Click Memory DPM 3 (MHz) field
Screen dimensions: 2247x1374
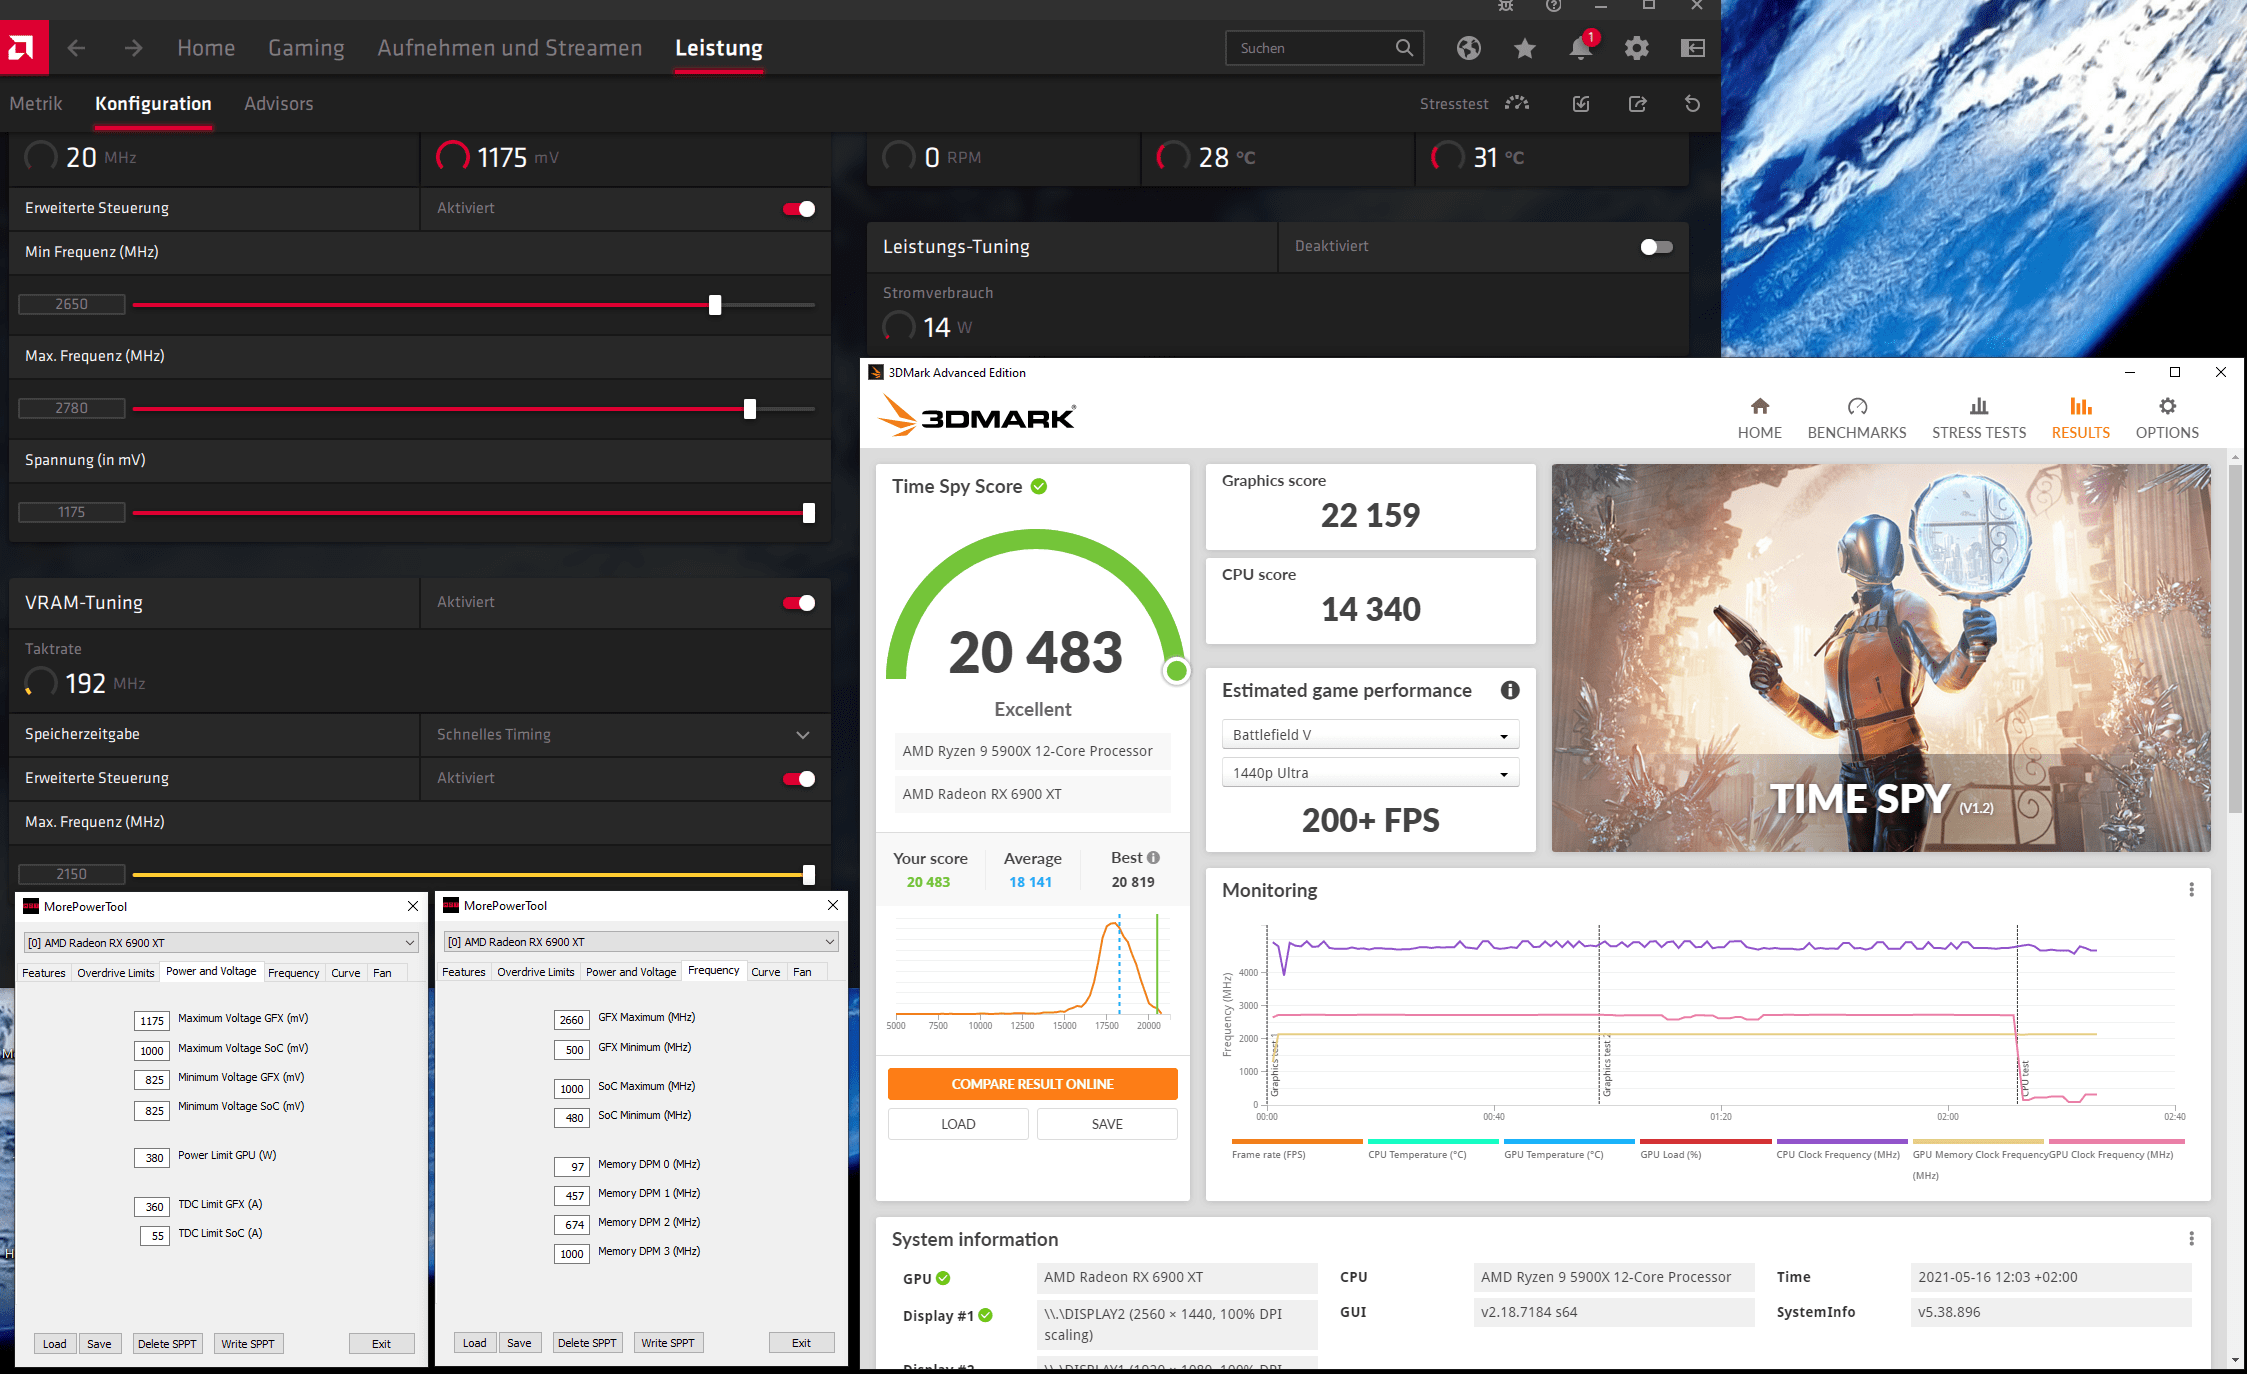tap(572, 1254)
